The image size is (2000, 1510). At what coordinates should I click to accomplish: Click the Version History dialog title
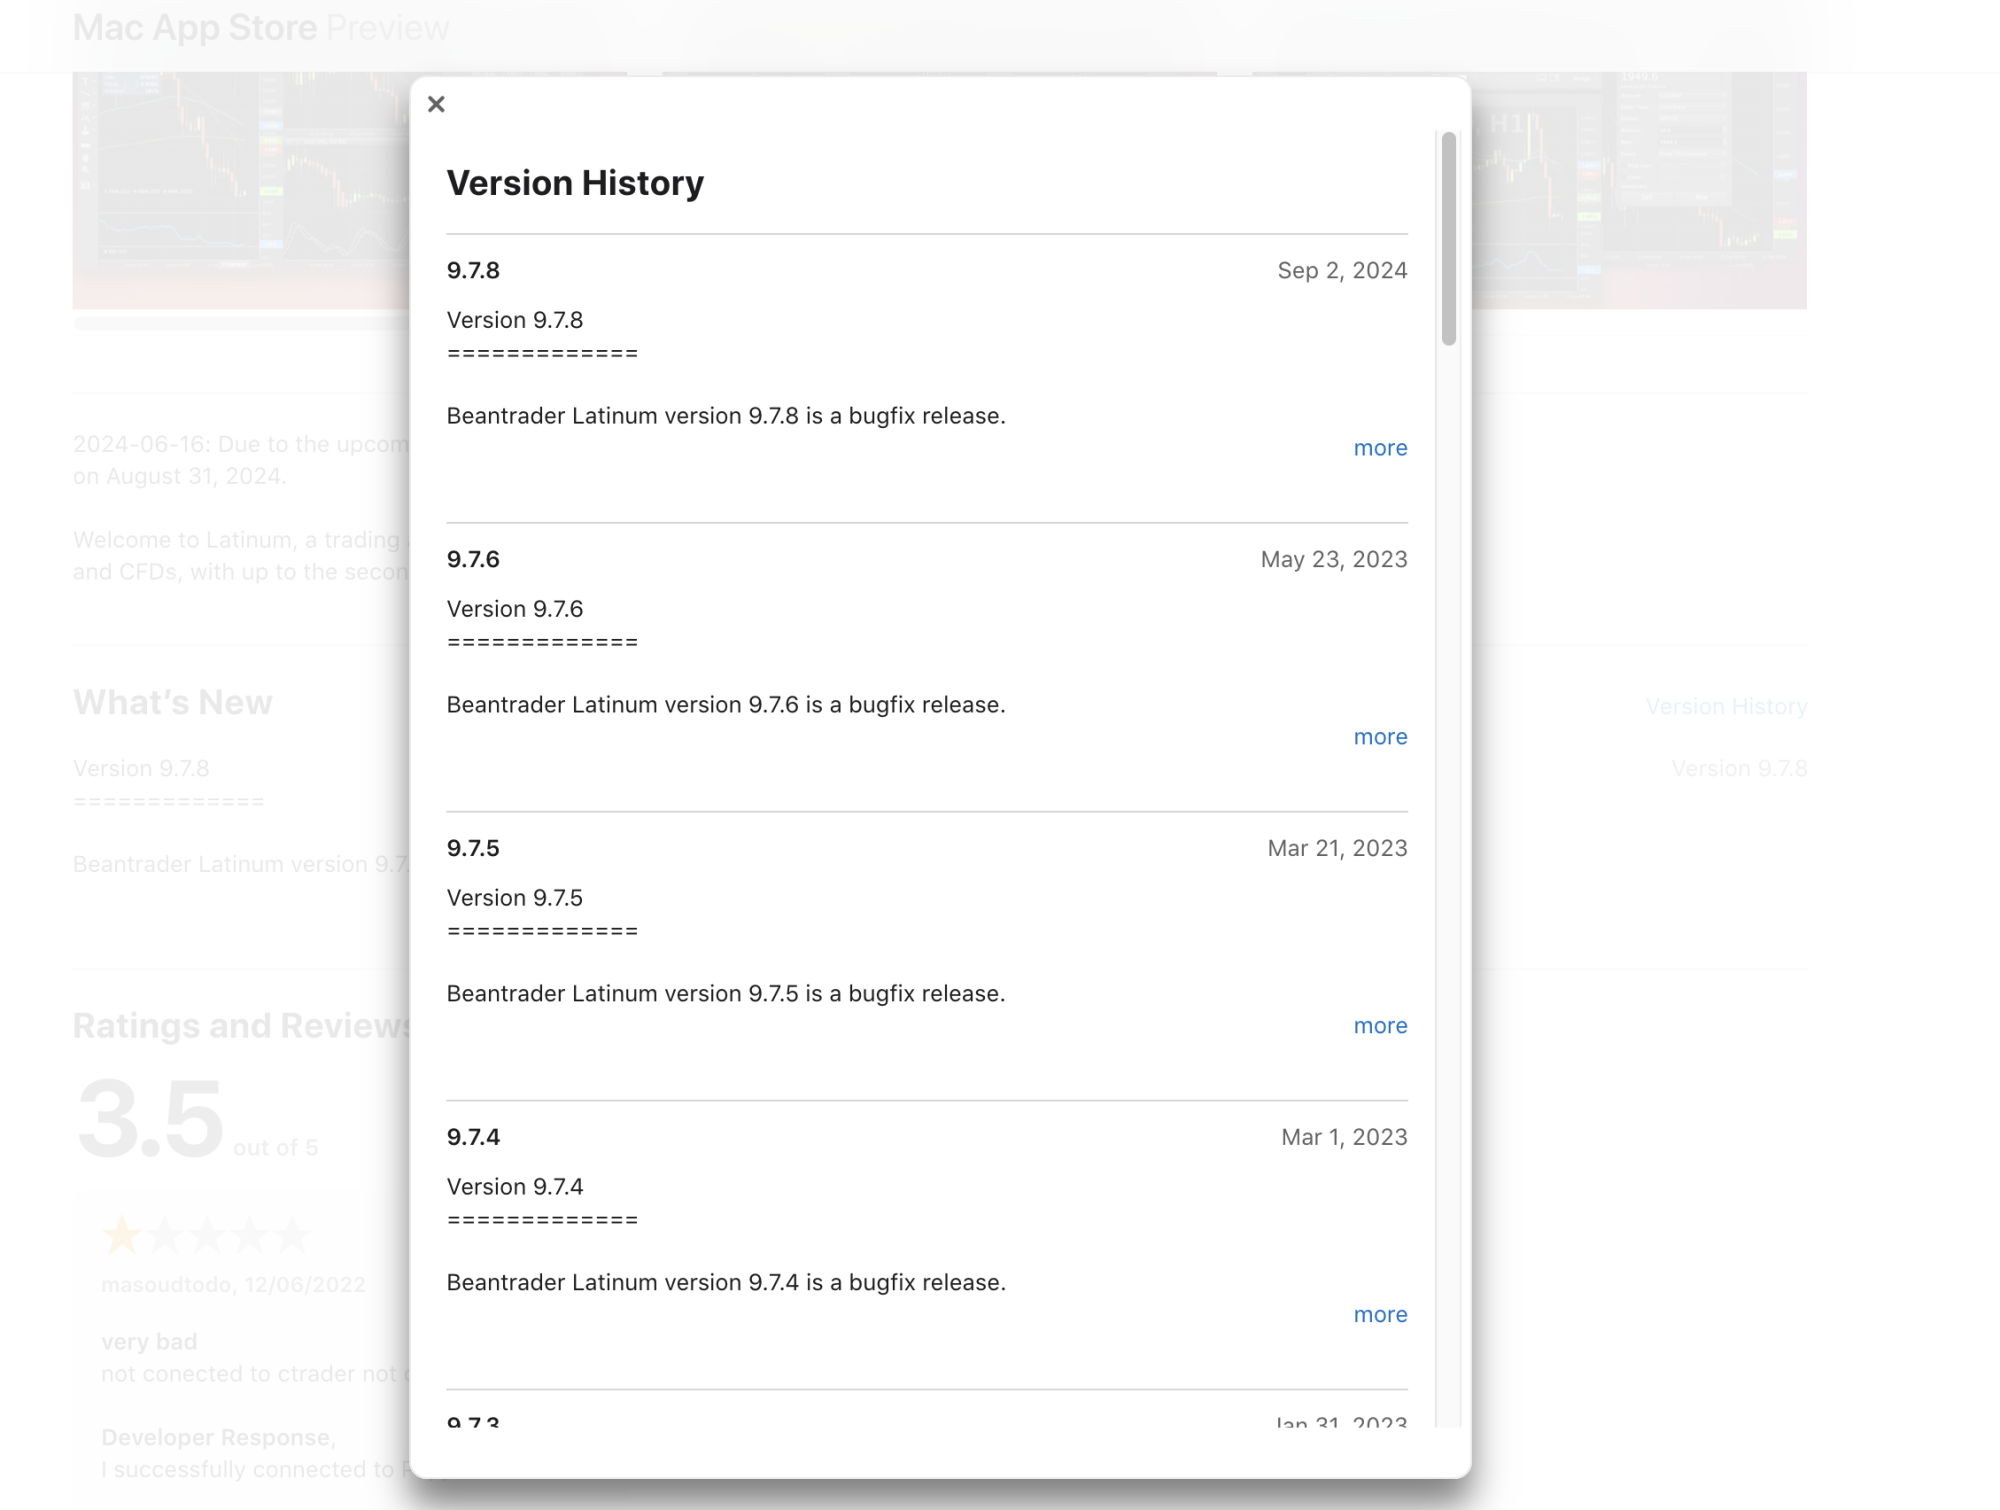[x=575, y=183]
